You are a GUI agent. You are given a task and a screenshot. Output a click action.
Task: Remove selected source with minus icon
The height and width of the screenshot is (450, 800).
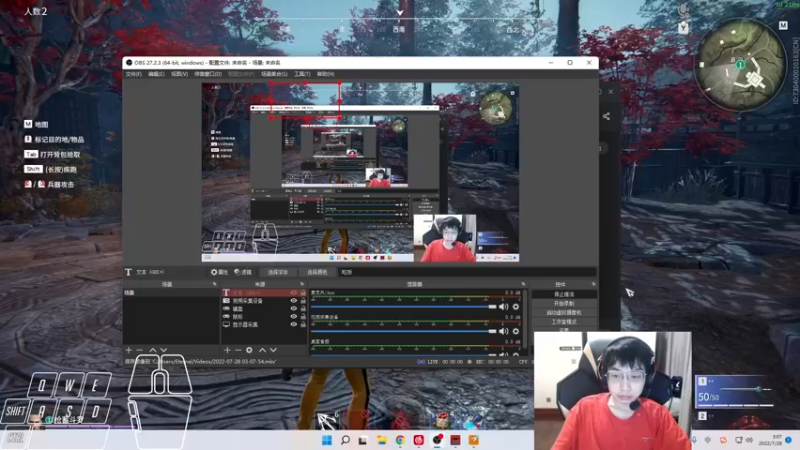click(x=238, y=350)
